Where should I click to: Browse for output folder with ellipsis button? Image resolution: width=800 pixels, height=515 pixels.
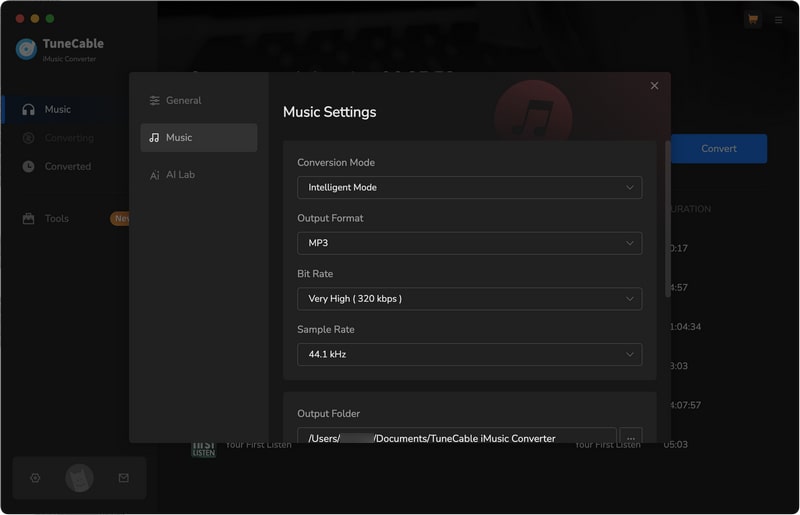(631, 436)
